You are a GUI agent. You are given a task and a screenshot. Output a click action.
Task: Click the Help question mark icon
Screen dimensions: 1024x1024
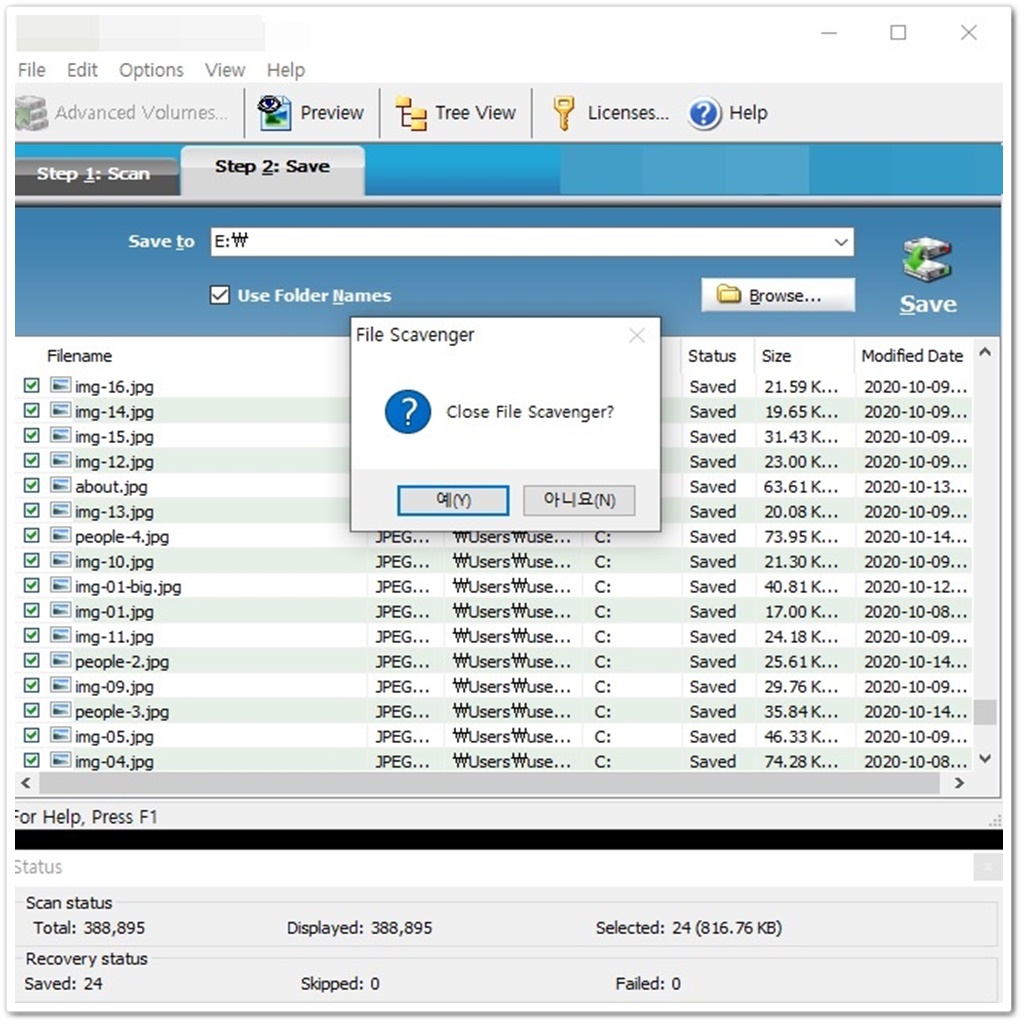click(704, 114)
